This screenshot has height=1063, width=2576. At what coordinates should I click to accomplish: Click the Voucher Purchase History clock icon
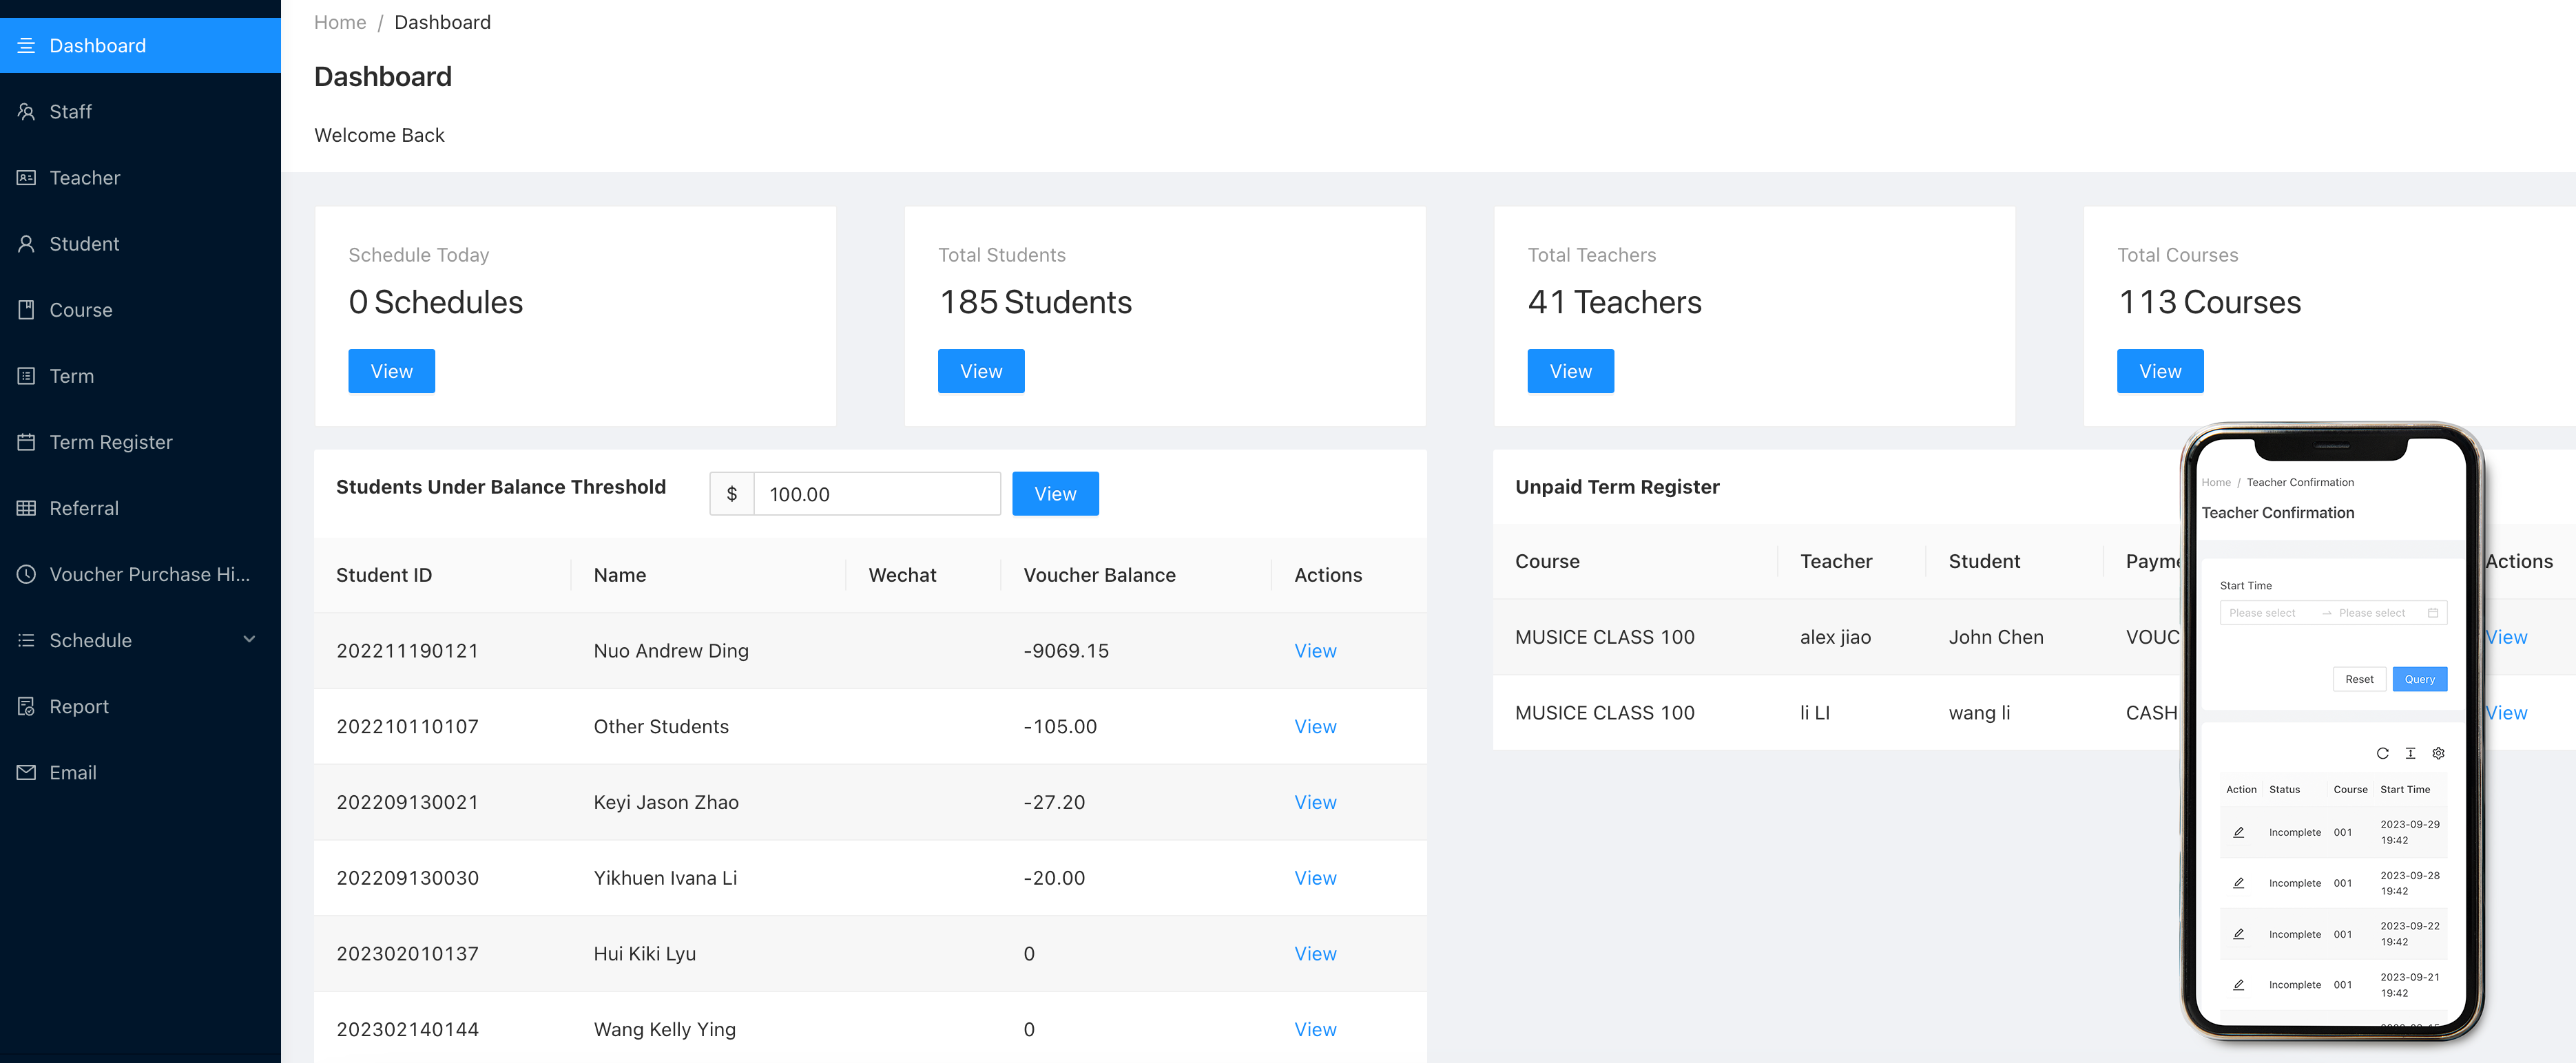[x=27, y=573]
